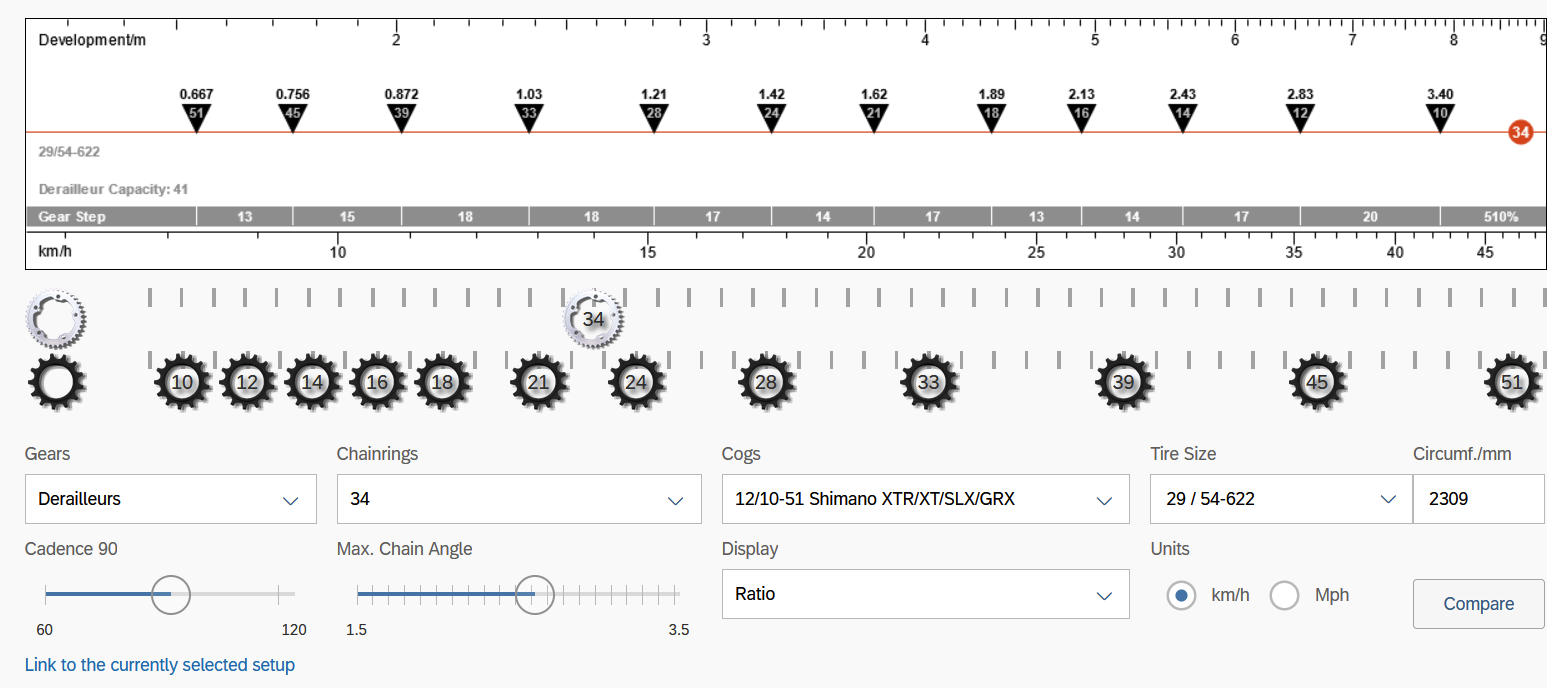Select the 21-tooth cog icon
This screenshot has height=688, width=1547.
point(539,382)
